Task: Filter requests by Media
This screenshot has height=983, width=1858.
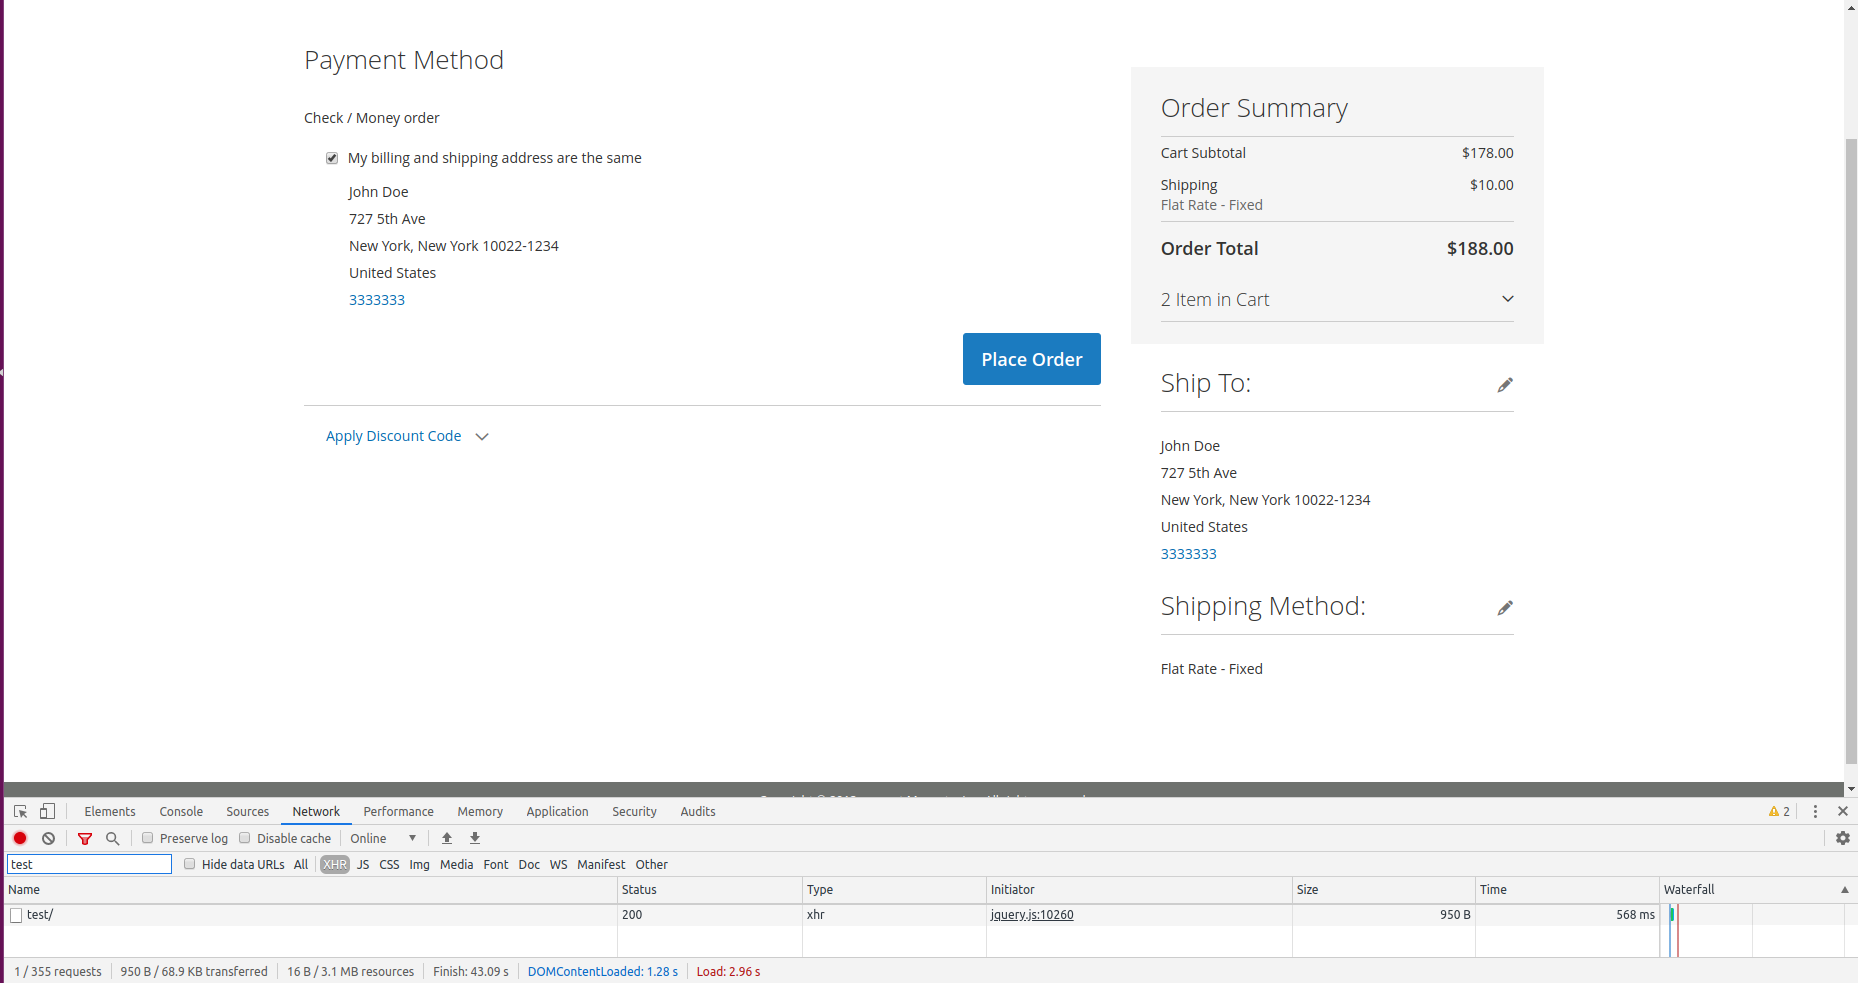Action: pos(456,864)
